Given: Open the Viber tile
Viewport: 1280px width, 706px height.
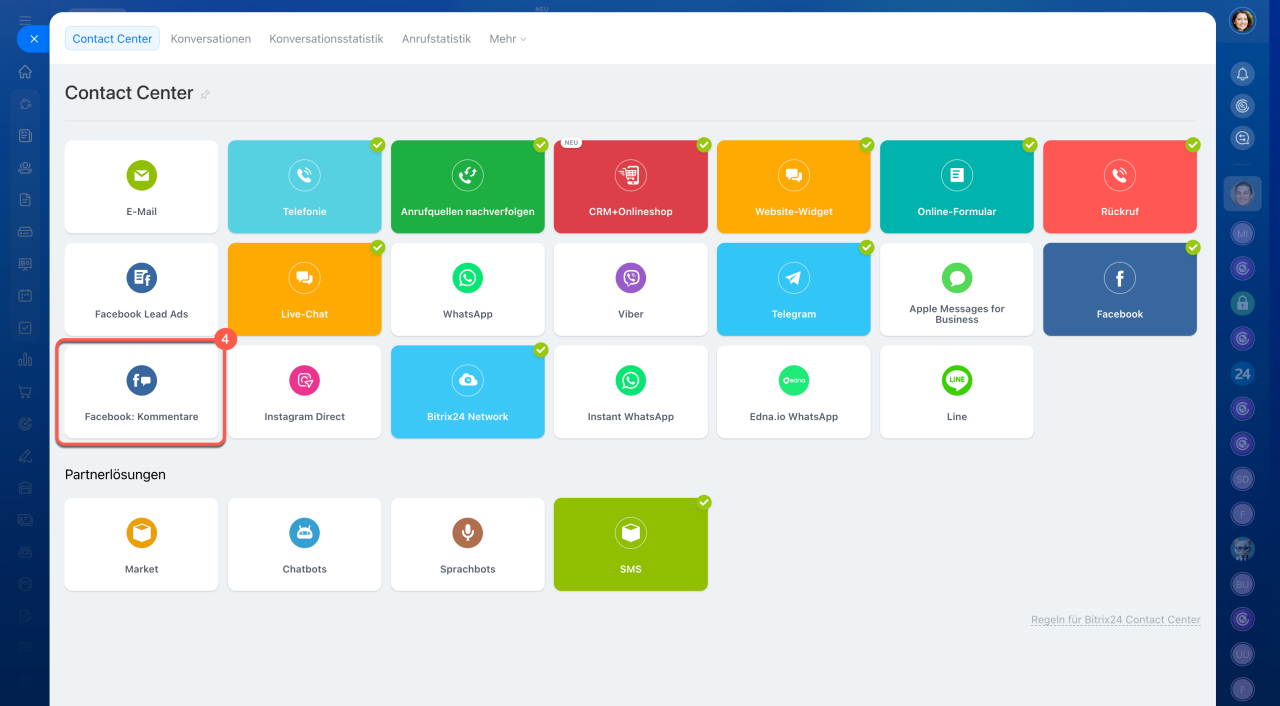Looking at the screenshot, I should coord(631,289).
